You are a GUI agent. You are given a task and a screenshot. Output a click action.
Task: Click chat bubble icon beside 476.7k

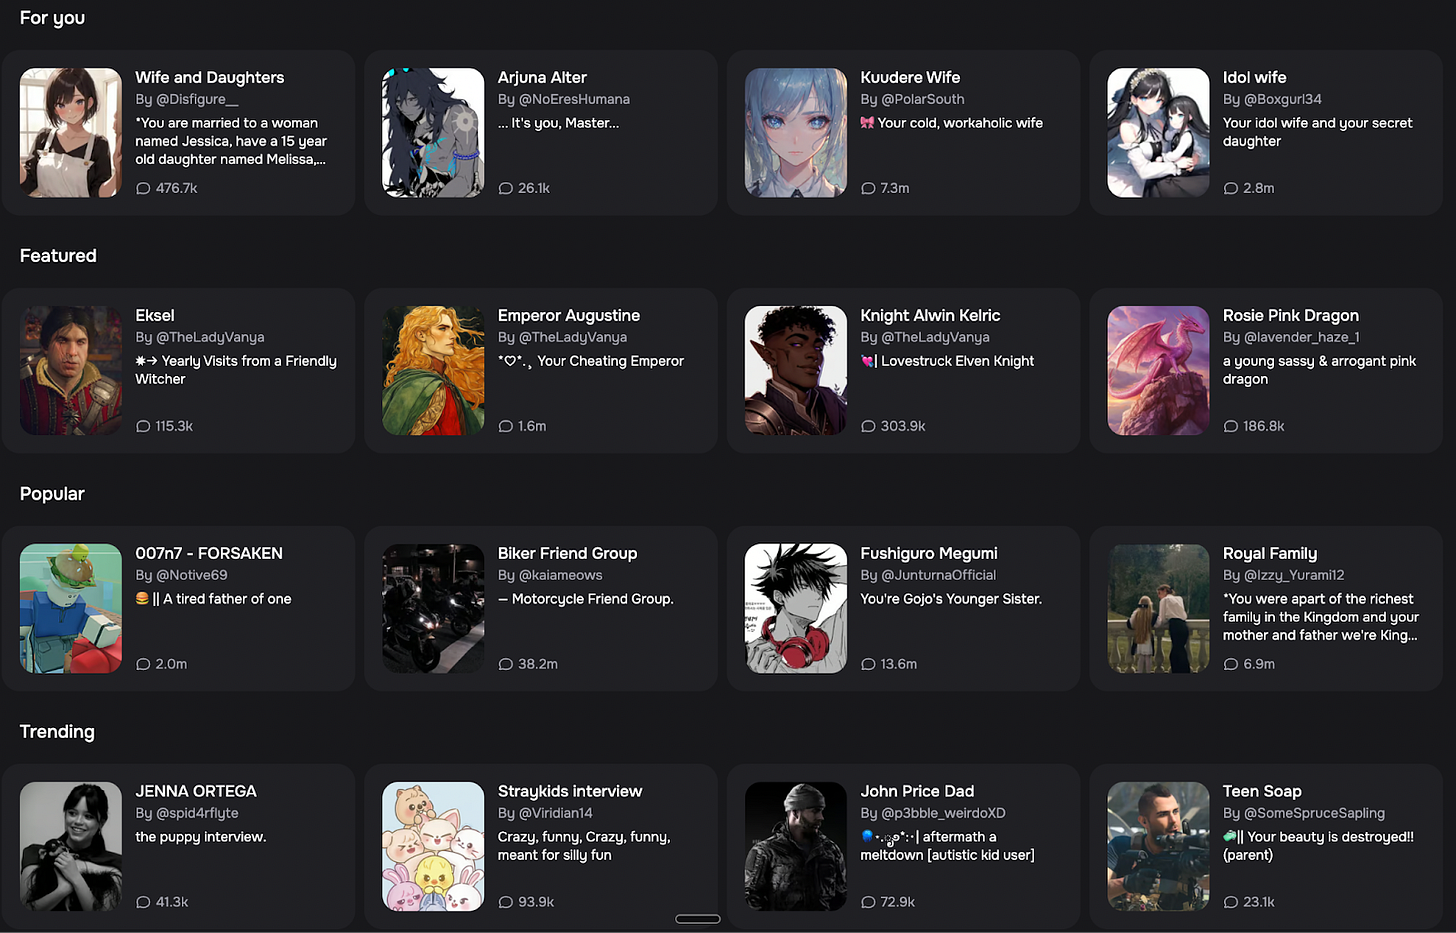coord(143,188)
